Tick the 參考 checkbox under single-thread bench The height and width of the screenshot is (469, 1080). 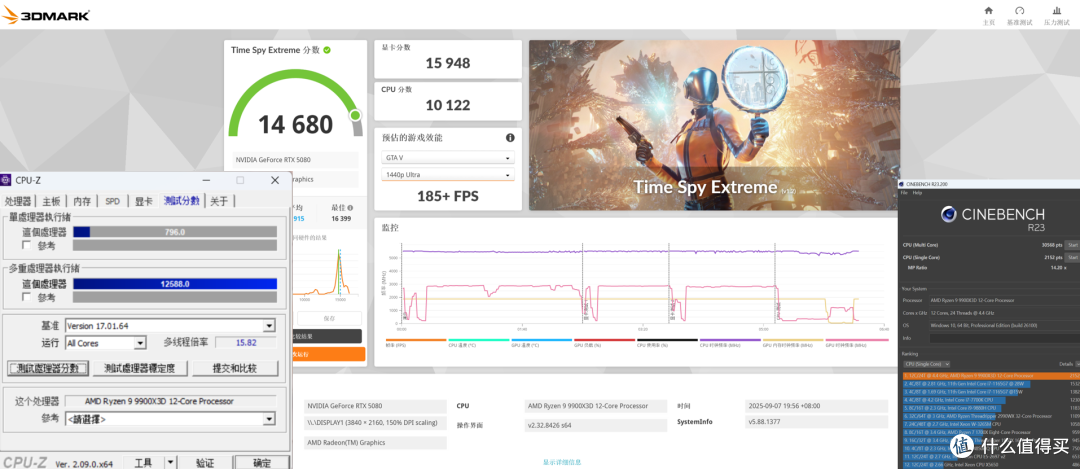pos(26,245)
